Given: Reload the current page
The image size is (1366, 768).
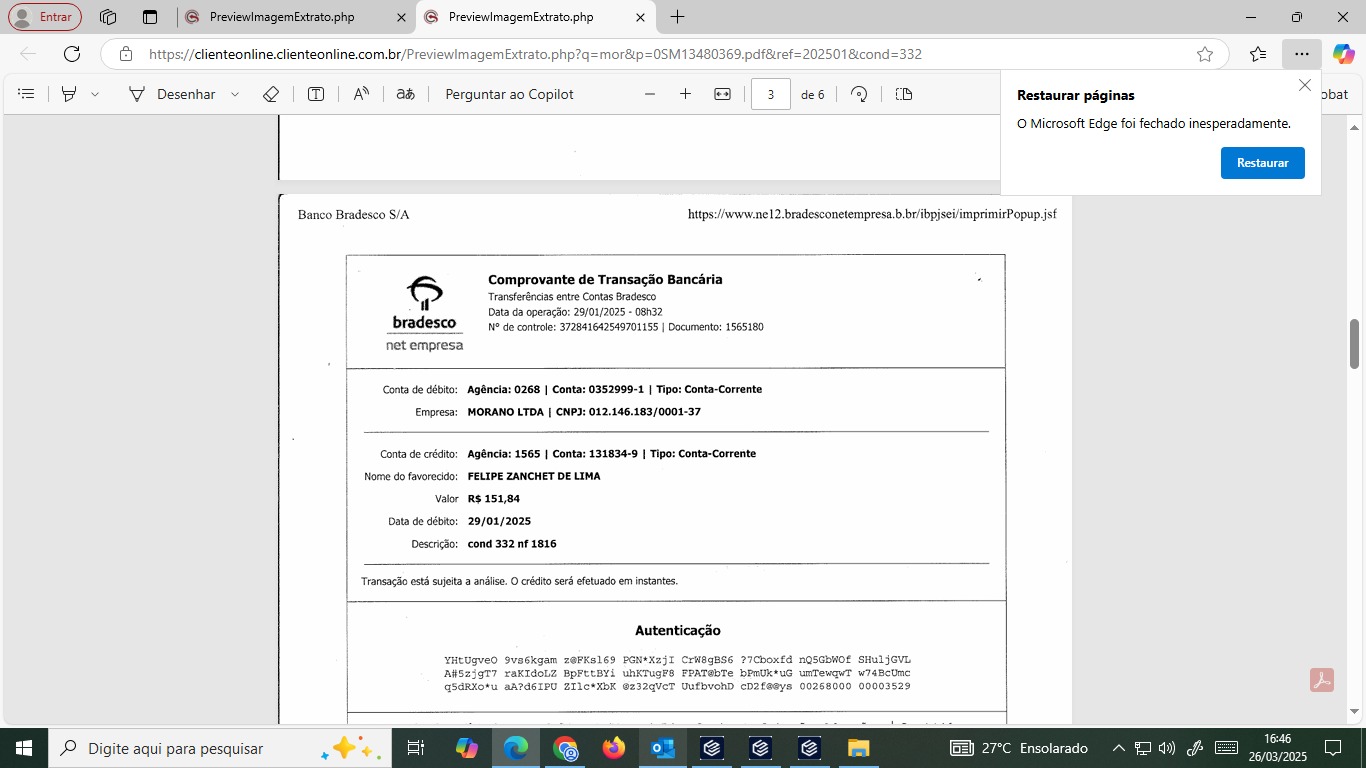Looking at the screenshot, I should [x=72, y=54].
